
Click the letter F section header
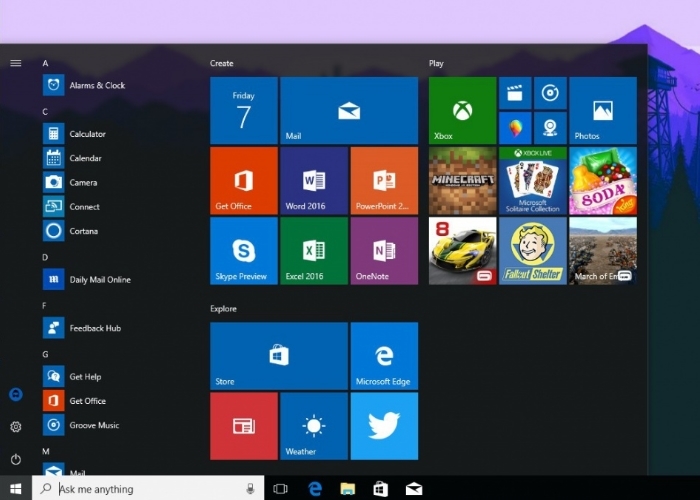pos(44,306)
